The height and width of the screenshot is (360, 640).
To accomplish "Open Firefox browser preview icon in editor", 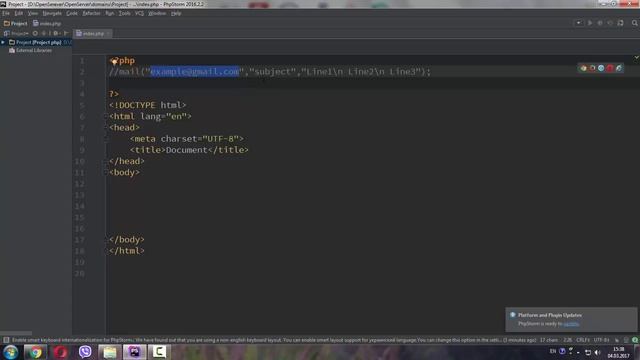I will coord(592,68).
